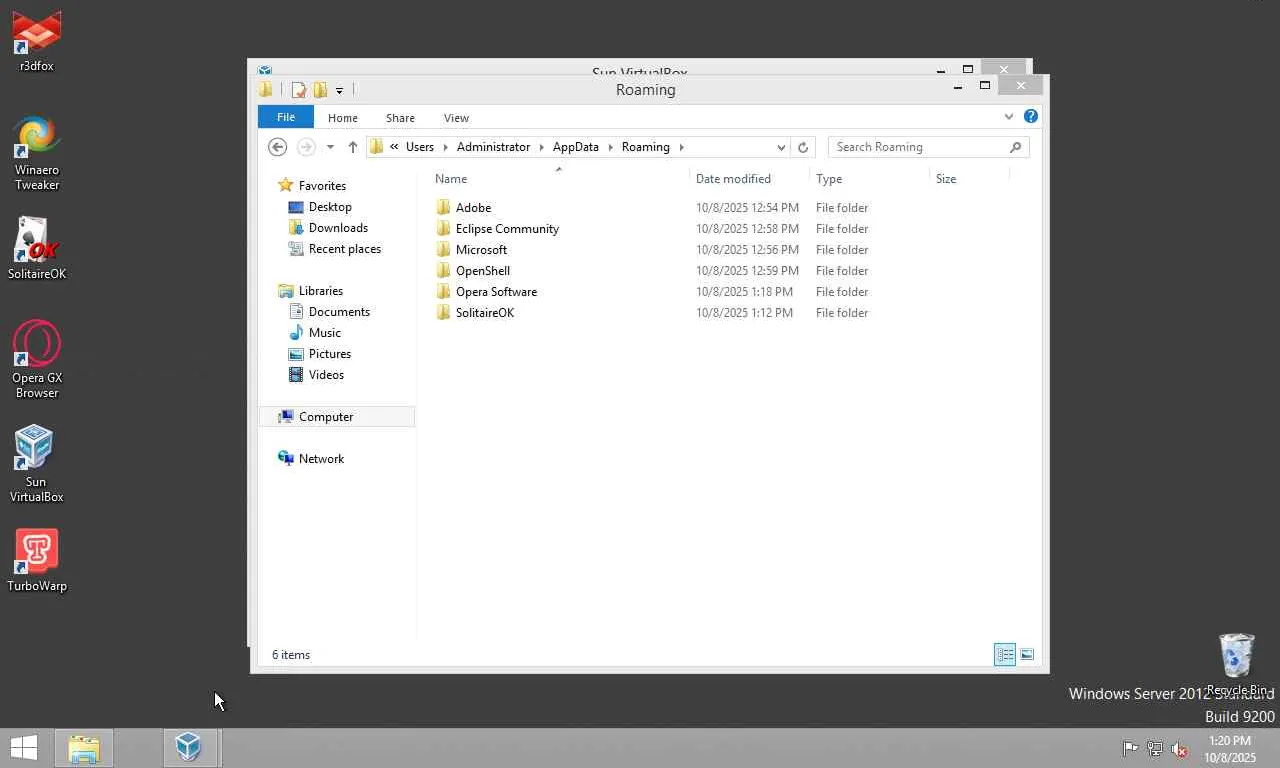Screen dimensions: 1280x768
Task: Open the Home ribbon tab
Action: 343,118
